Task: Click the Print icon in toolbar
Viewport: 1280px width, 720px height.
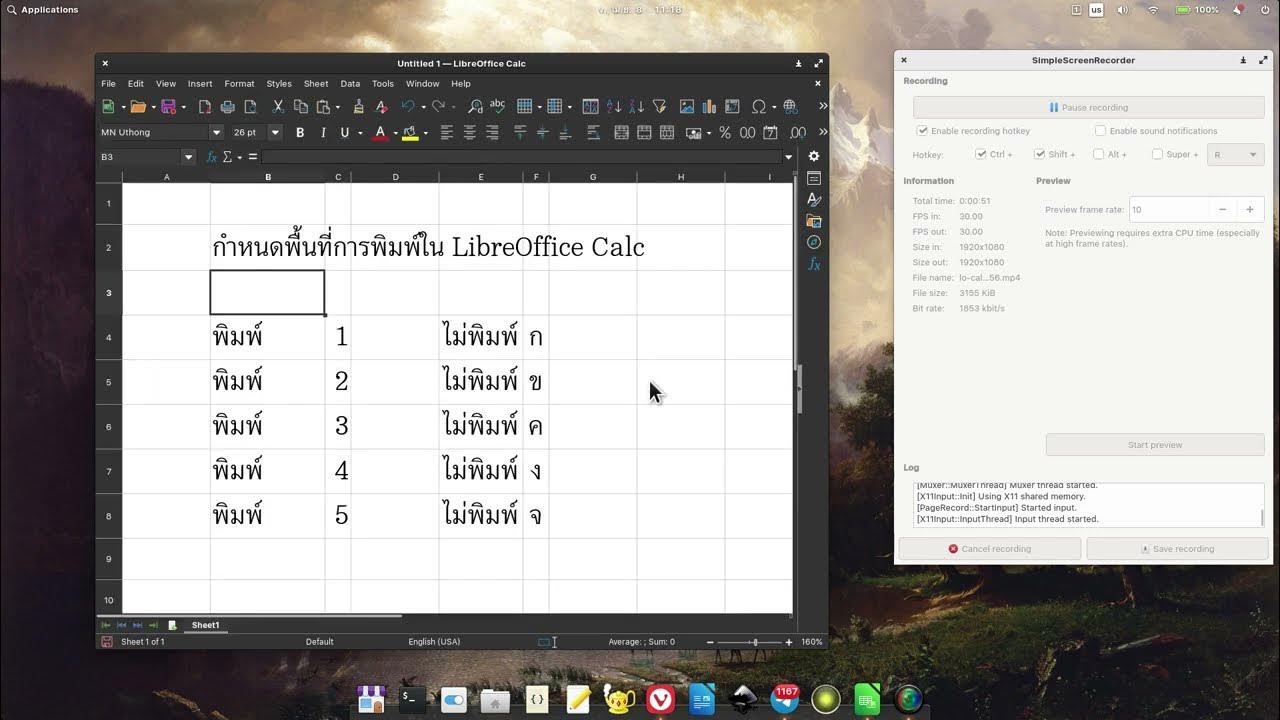Action: tap(228, 106)
